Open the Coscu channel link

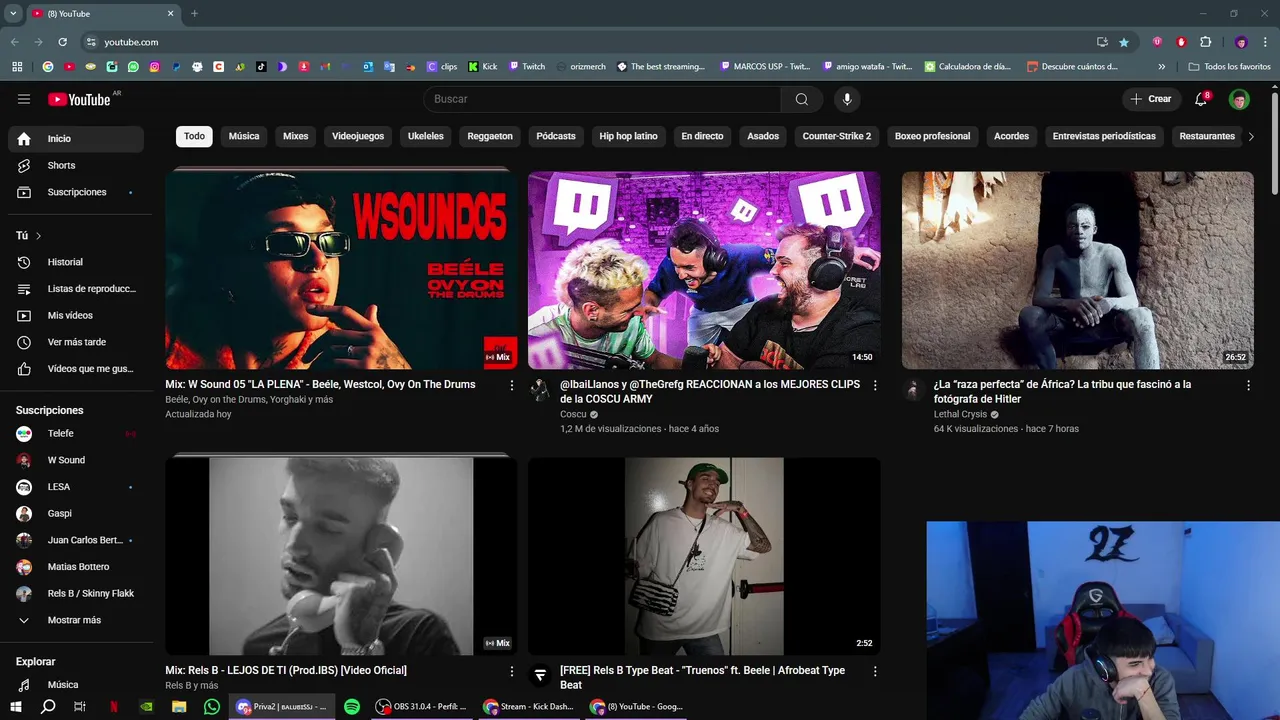[x=573, y=414]
